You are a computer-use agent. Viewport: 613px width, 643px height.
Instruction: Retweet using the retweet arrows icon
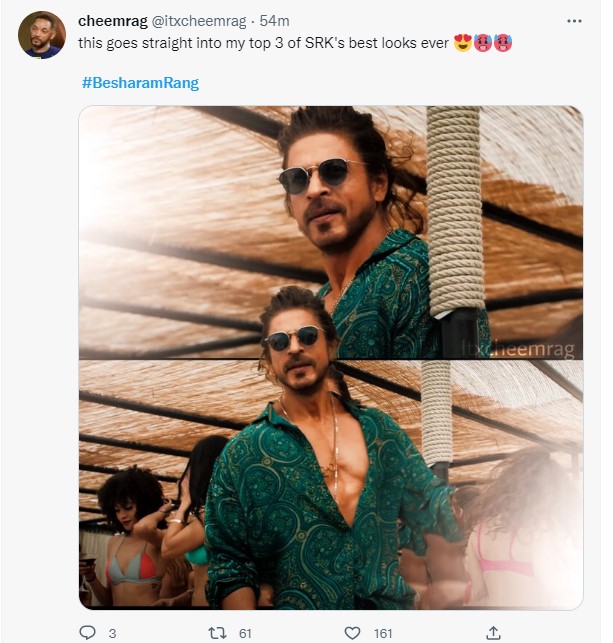215,632
